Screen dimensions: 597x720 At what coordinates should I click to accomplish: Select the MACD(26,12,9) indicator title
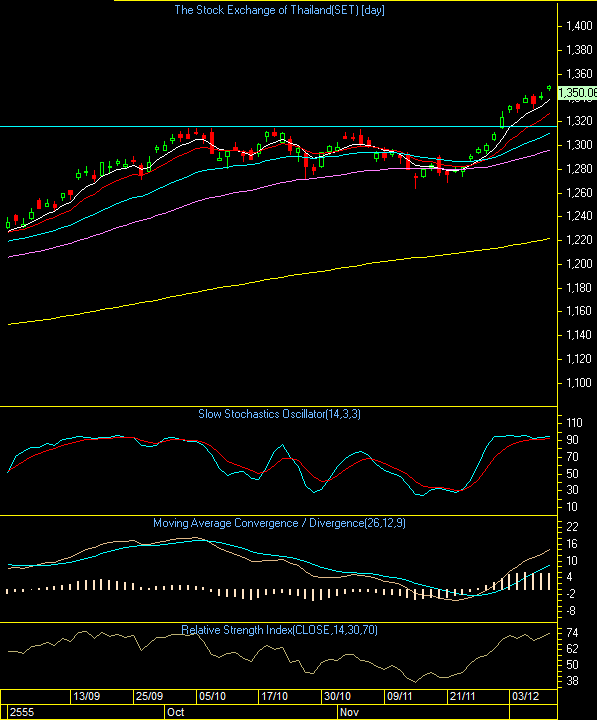(x=279, y=523)
